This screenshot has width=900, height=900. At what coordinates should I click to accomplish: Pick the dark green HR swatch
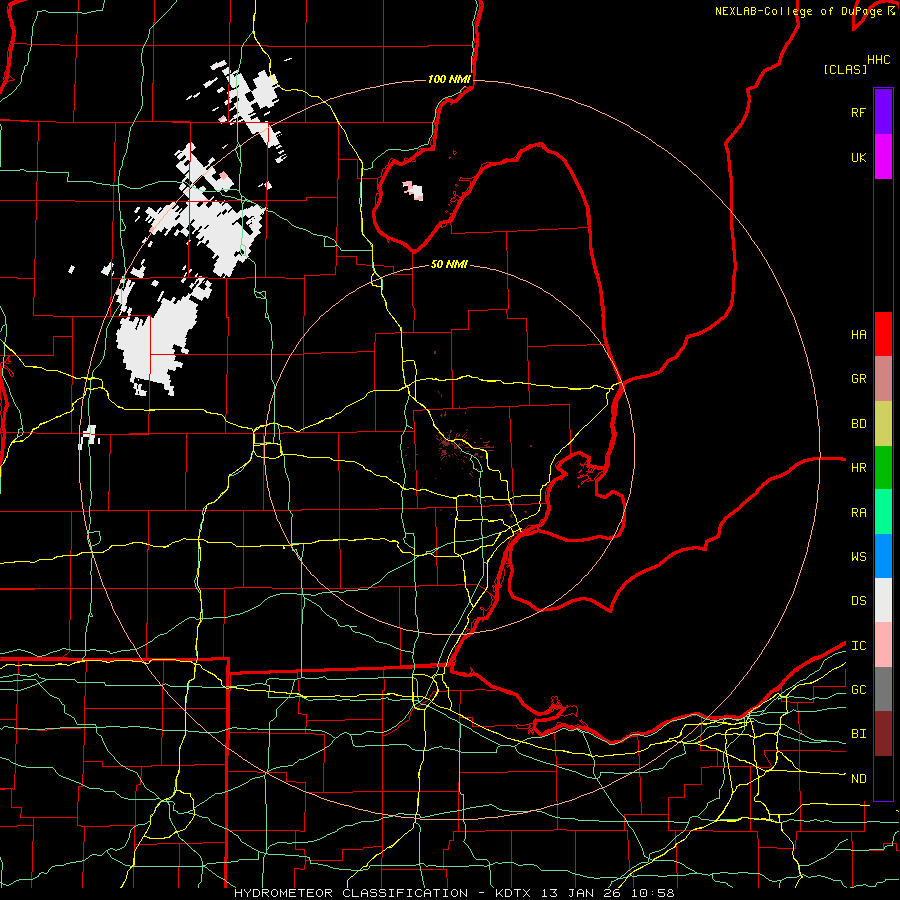(883, 468)
